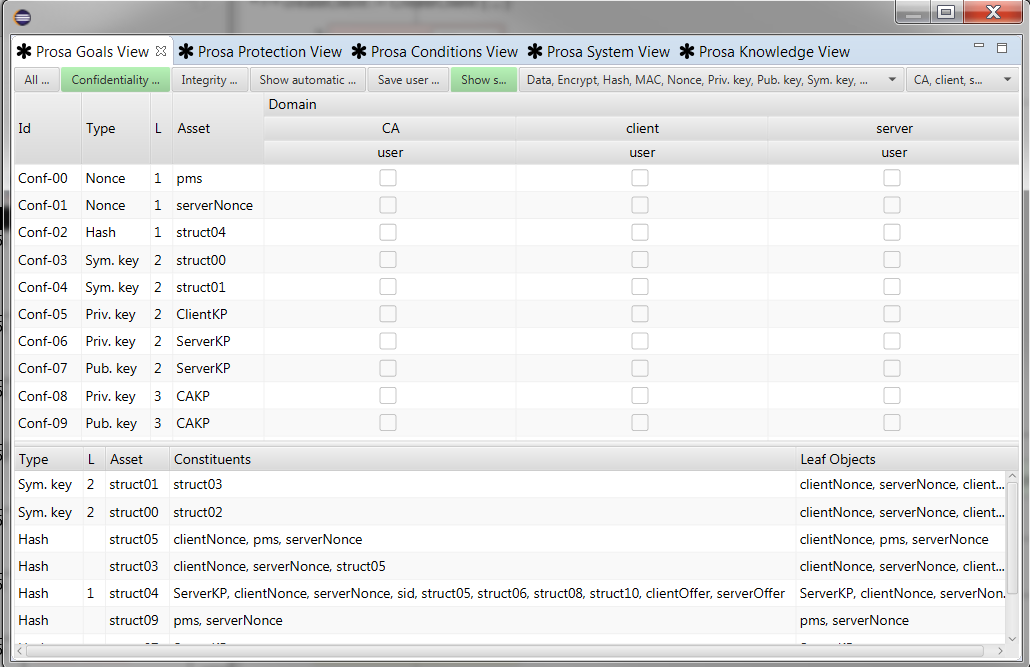Click the Prosa Conditions View asterisk icon
1030x667 pixels.
tap(359, 52)
